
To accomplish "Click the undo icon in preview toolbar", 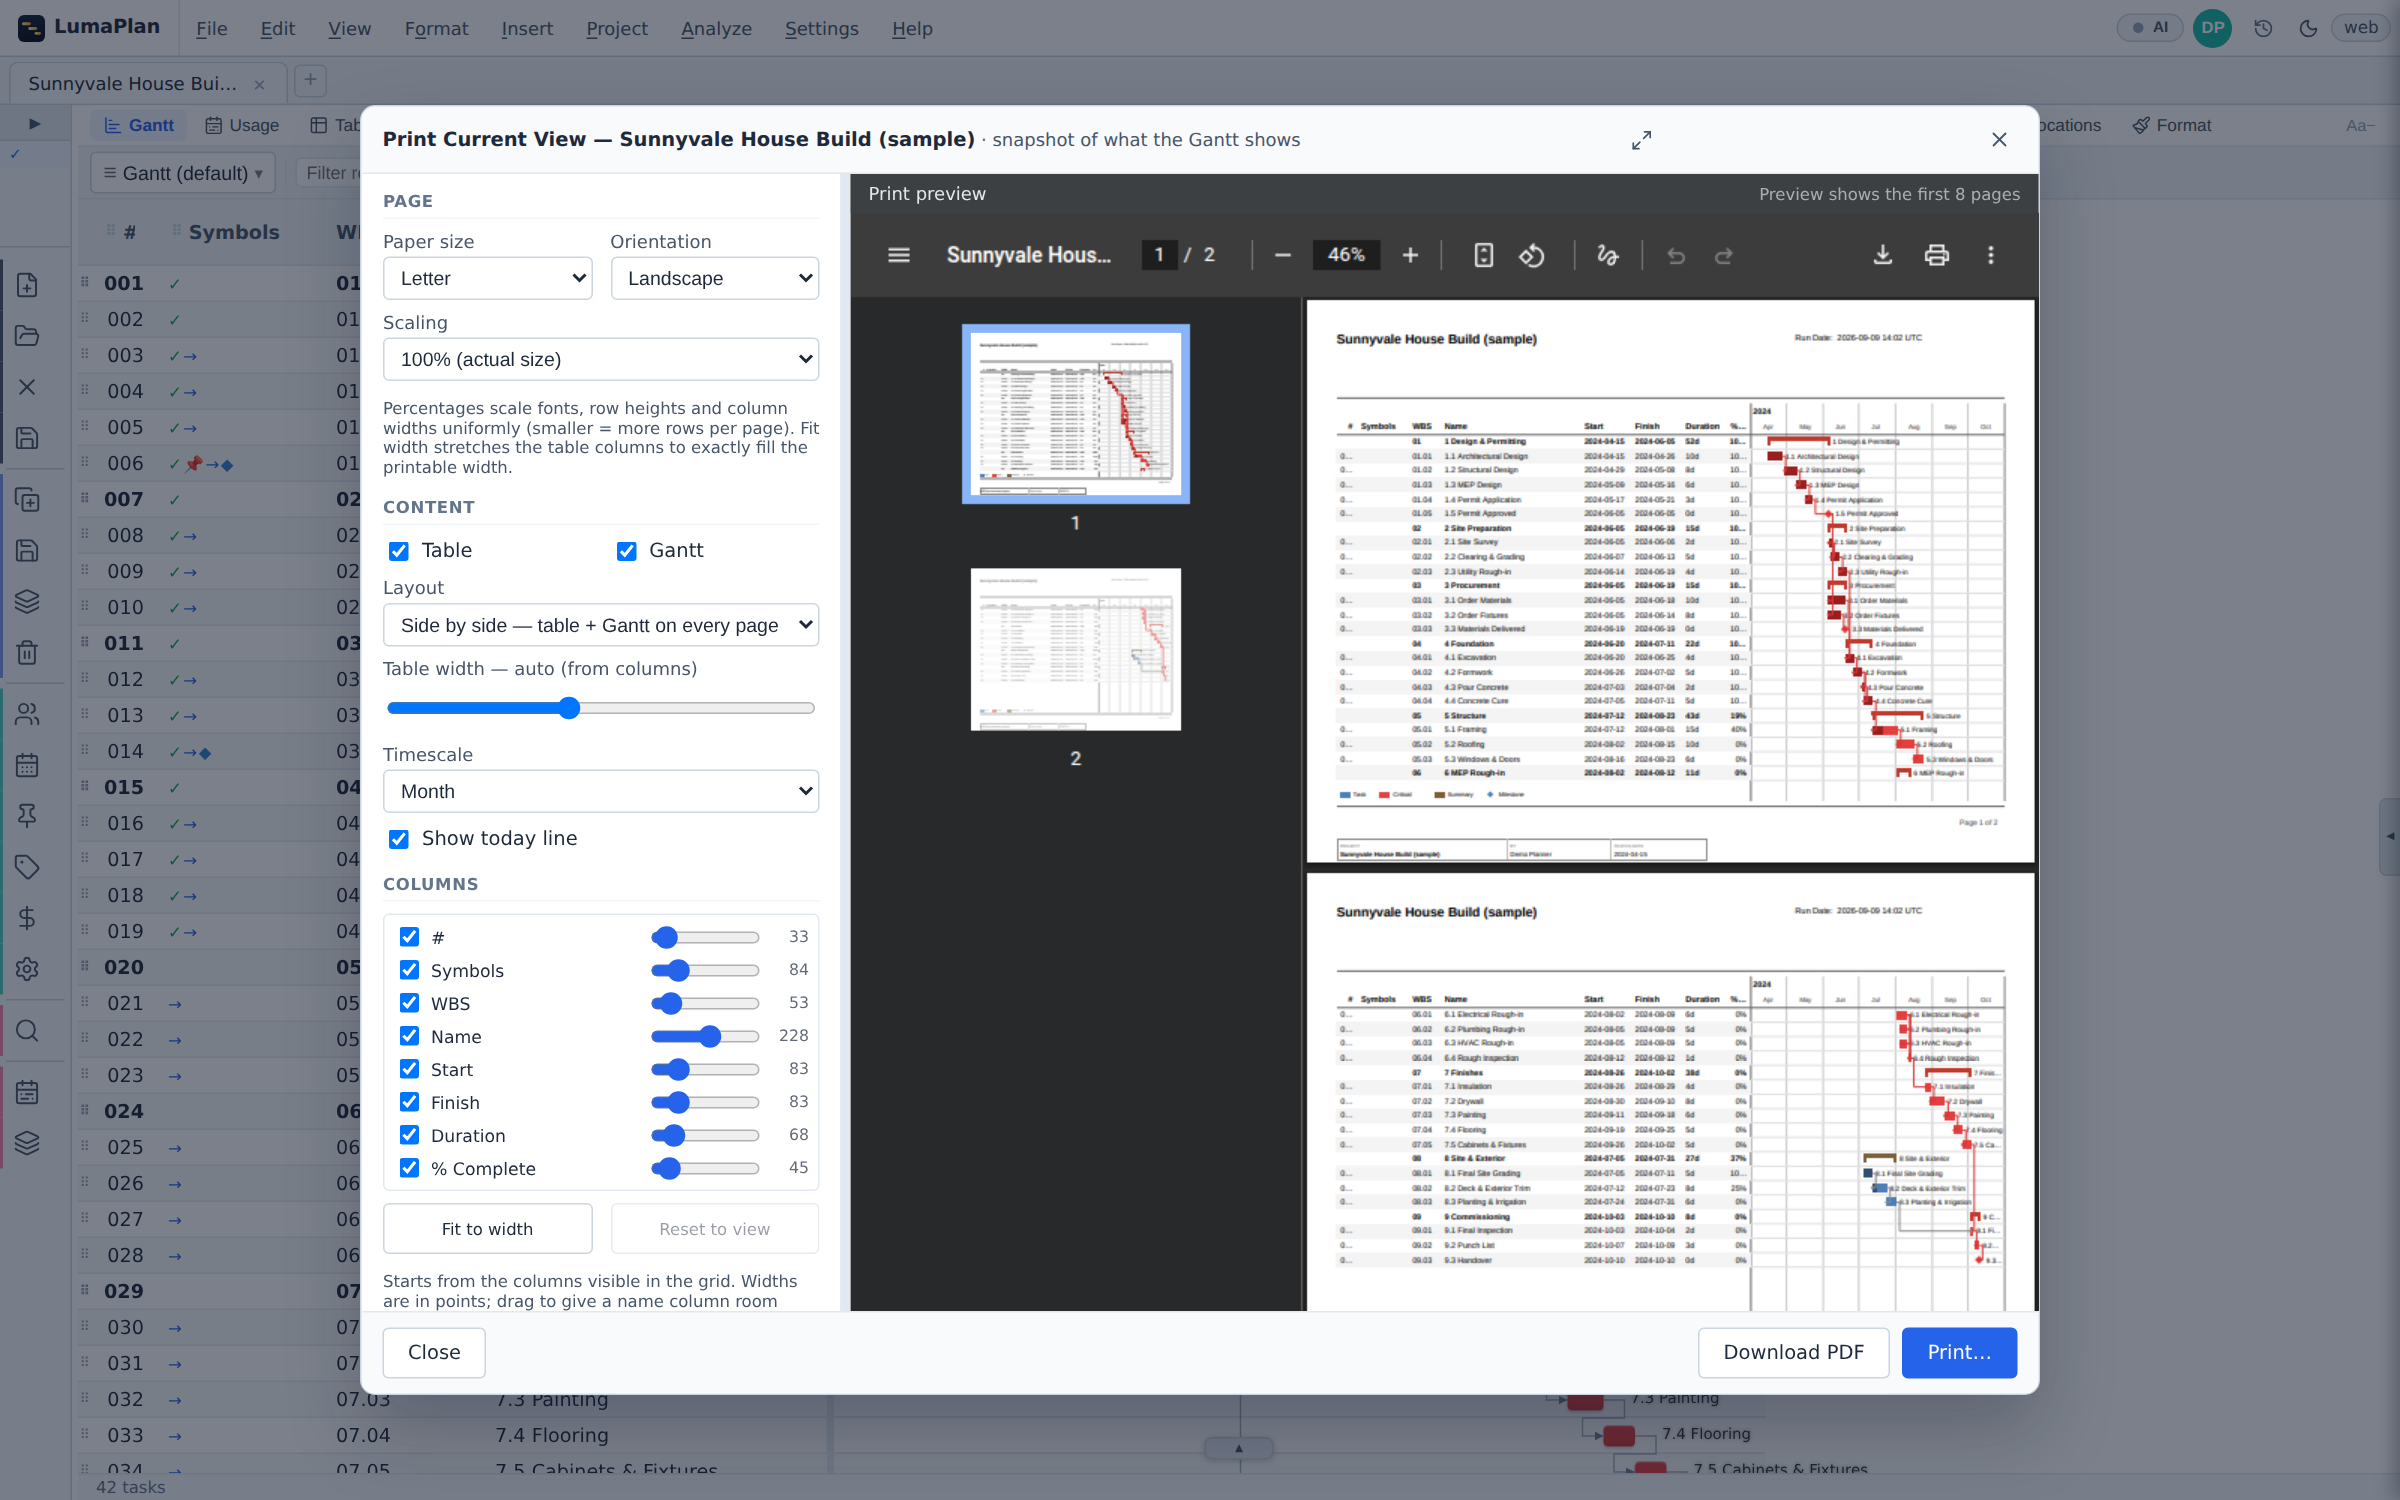I will pos(1676,255).
